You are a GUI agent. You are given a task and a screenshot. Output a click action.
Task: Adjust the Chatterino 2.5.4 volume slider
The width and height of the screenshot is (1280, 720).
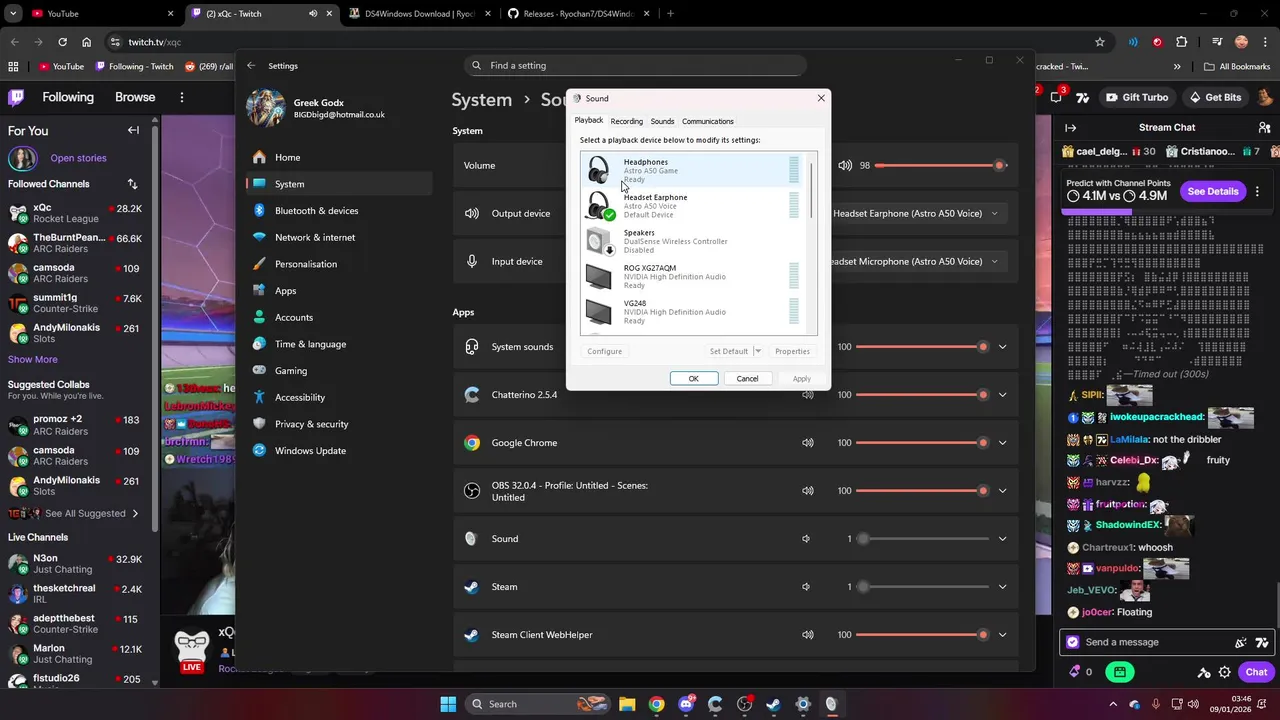click(x=924, y=395)
